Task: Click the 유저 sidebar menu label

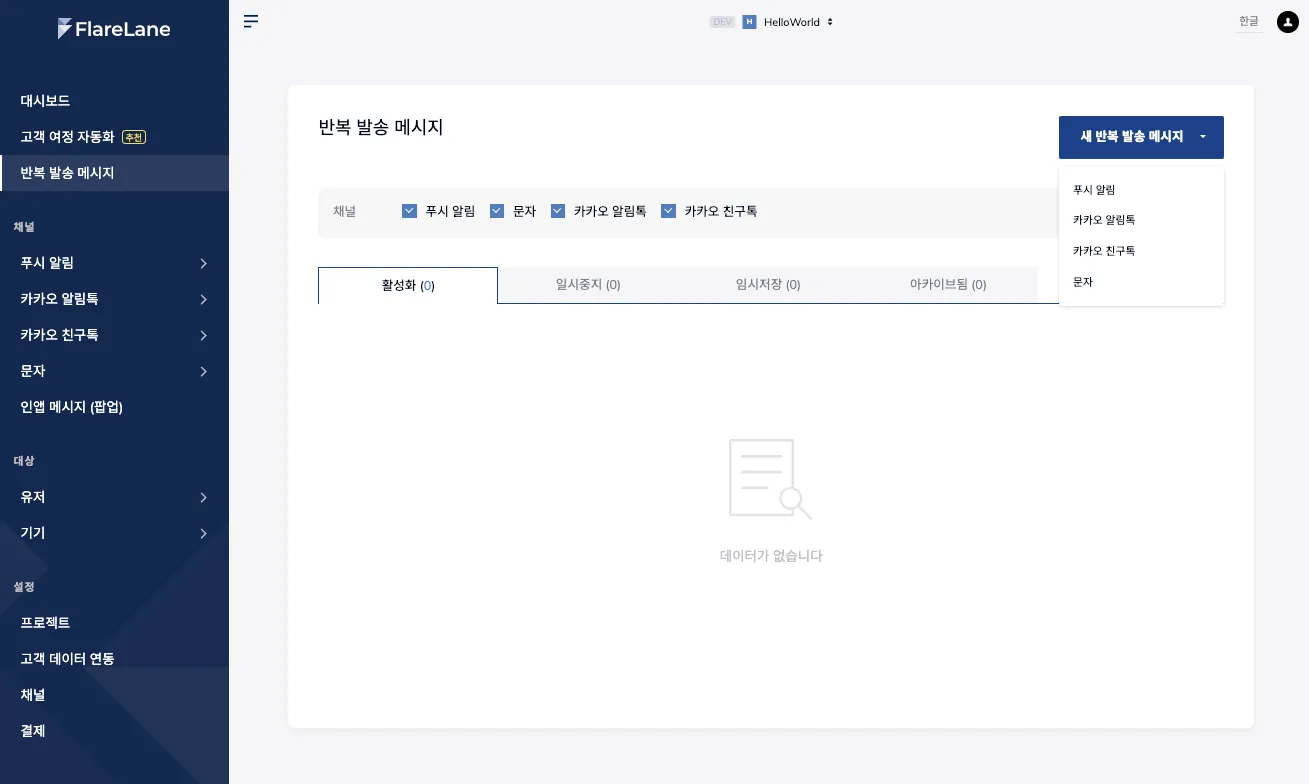Action: tap(33, 497)
